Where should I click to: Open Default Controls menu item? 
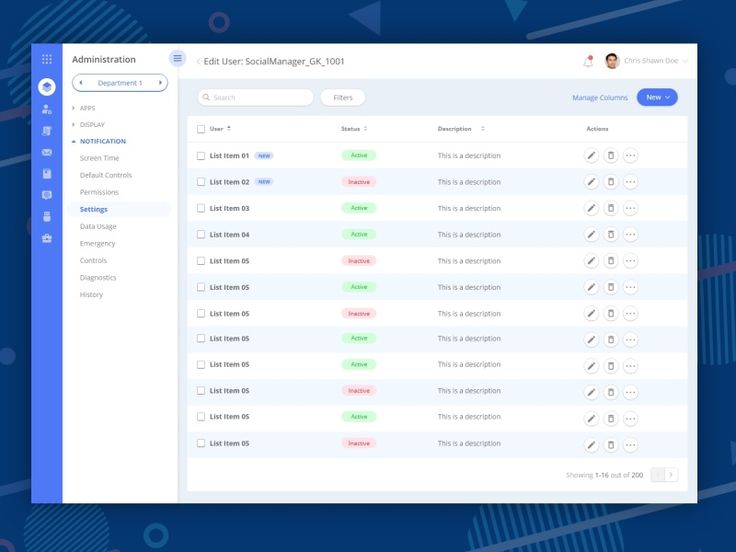point(106,175)
